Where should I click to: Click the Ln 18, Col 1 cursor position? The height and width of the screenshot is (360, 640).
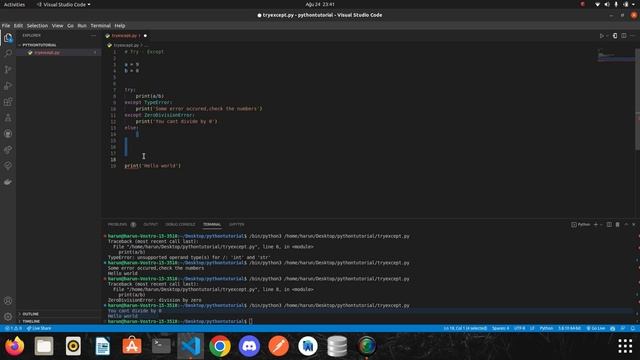coord(465,328)
